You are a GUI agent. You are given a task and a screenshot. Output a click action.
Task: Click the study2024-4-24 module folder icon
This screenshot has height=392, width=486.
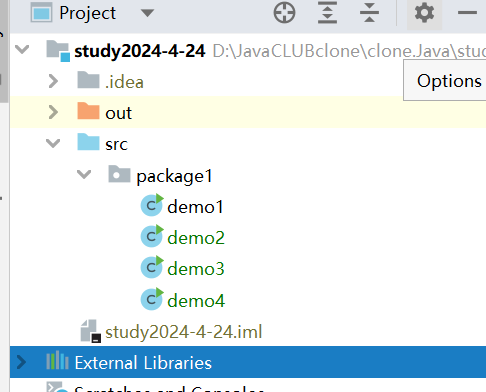pos(58,51)
